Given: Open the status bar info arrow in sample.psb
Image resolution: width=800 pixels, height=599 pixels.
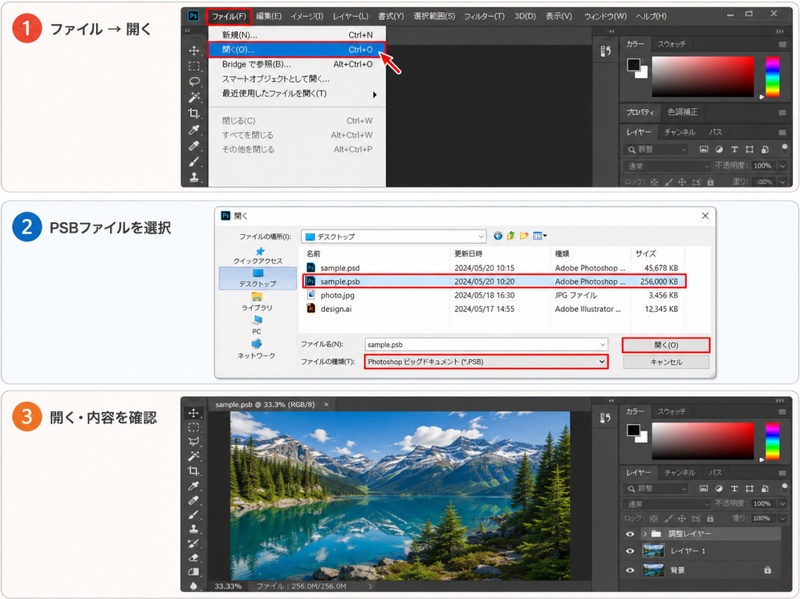Looking at the screenshot, I should (370, 586).
